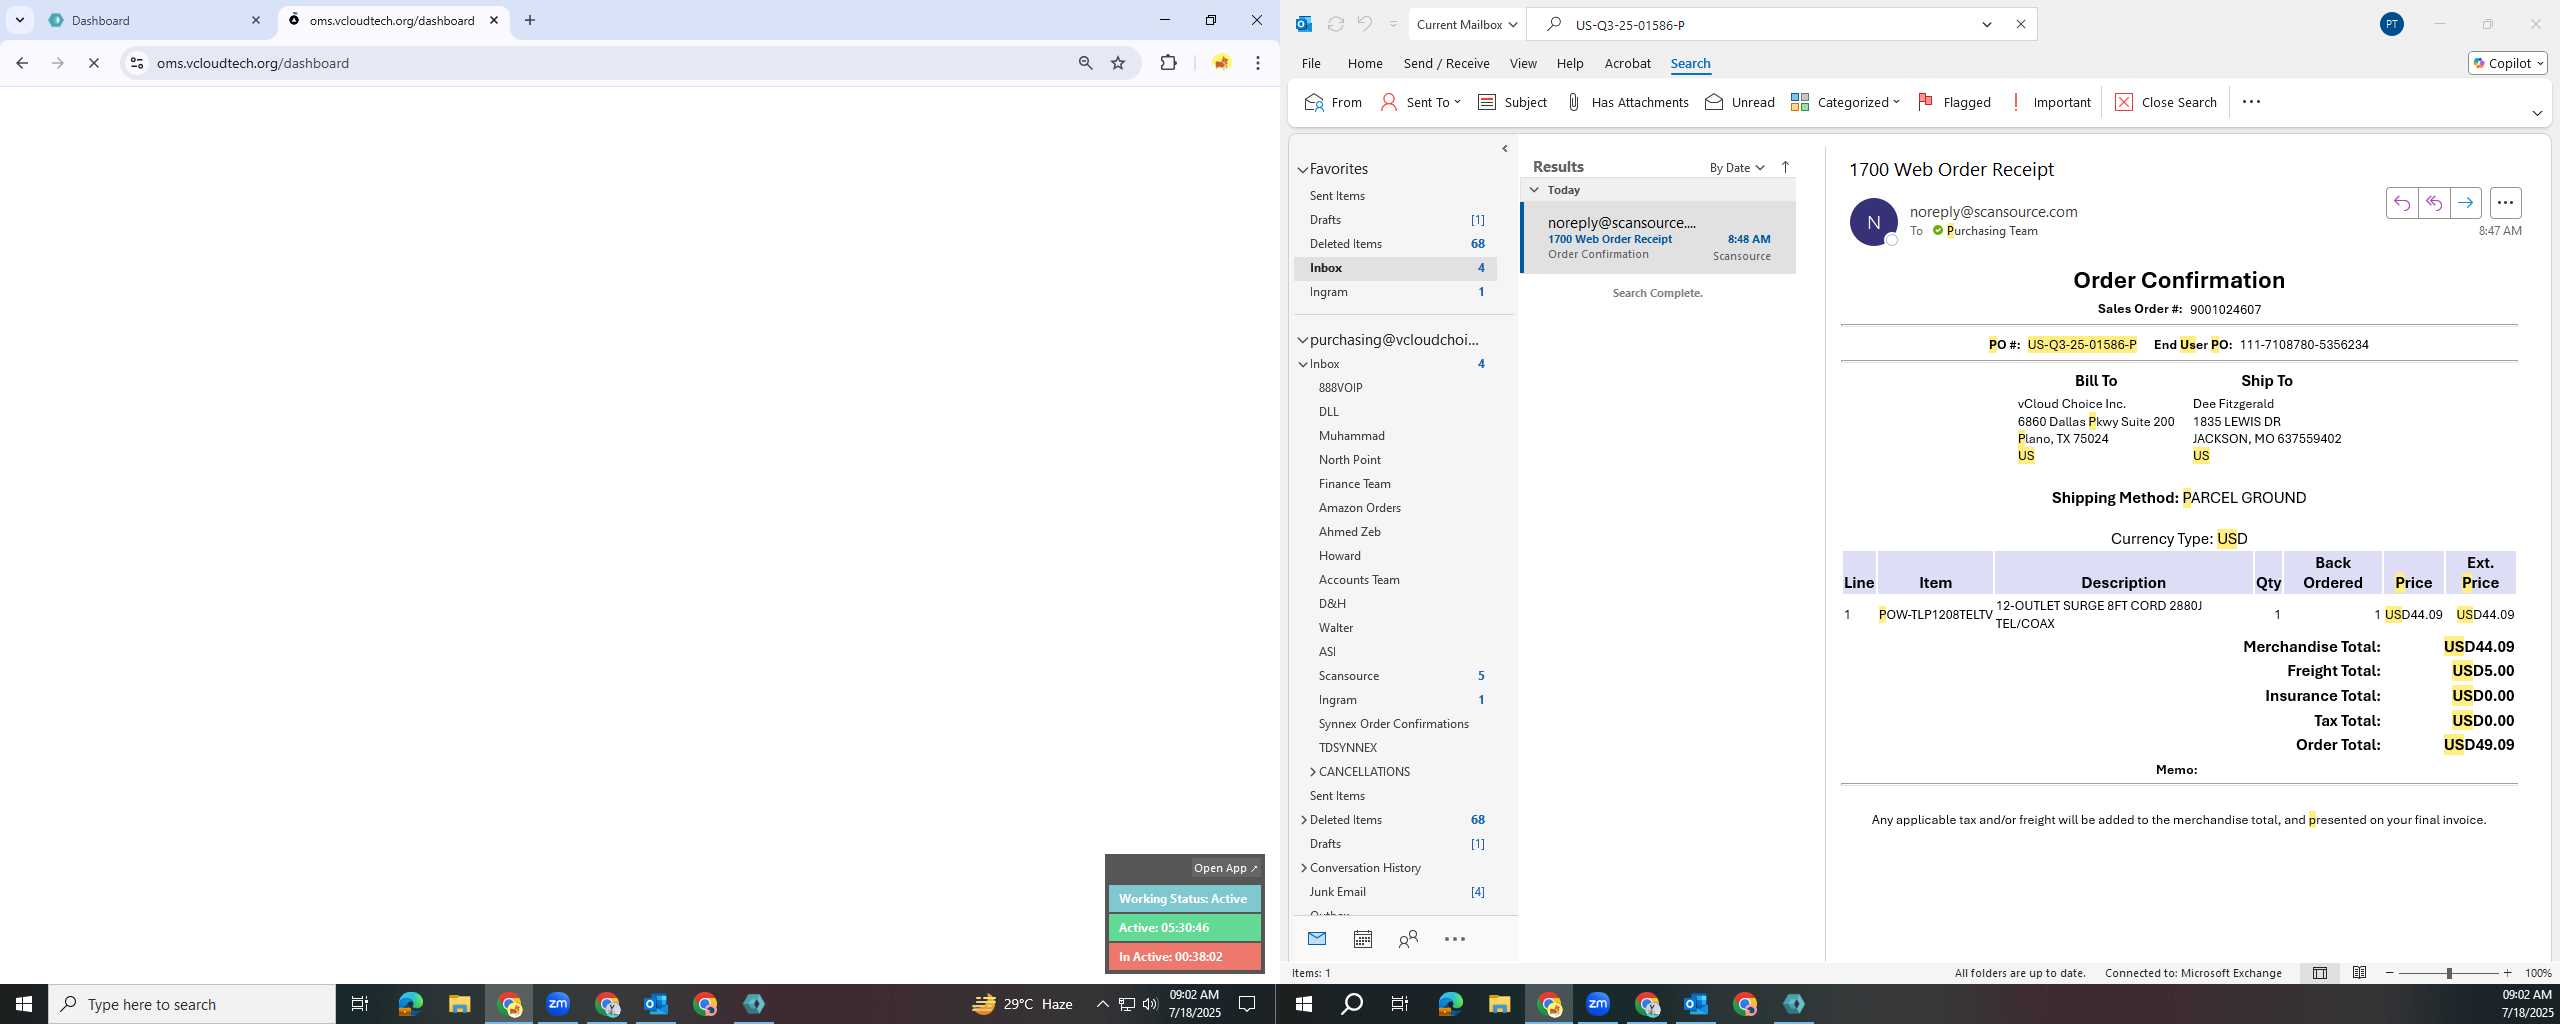Viewport: 2560px width, 1024px height.
Task: Filter results by Has Attachments
Action: click(x=1627, y=102)
